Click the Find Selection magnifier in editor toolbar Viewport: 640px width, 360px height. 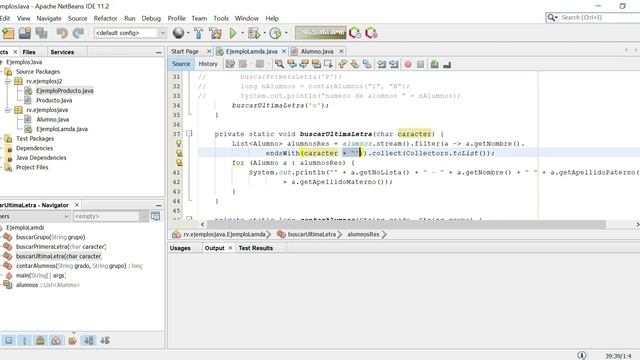[x=279, y=64]
